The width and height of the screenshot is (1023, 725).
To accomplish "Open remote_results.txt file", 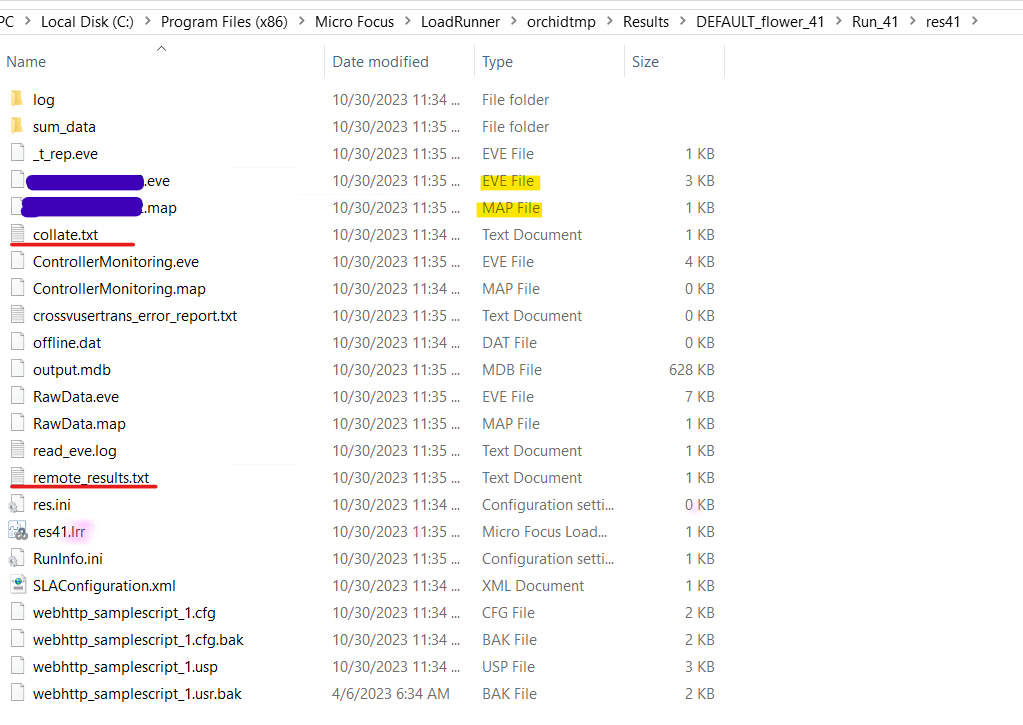I will (92, 477).
